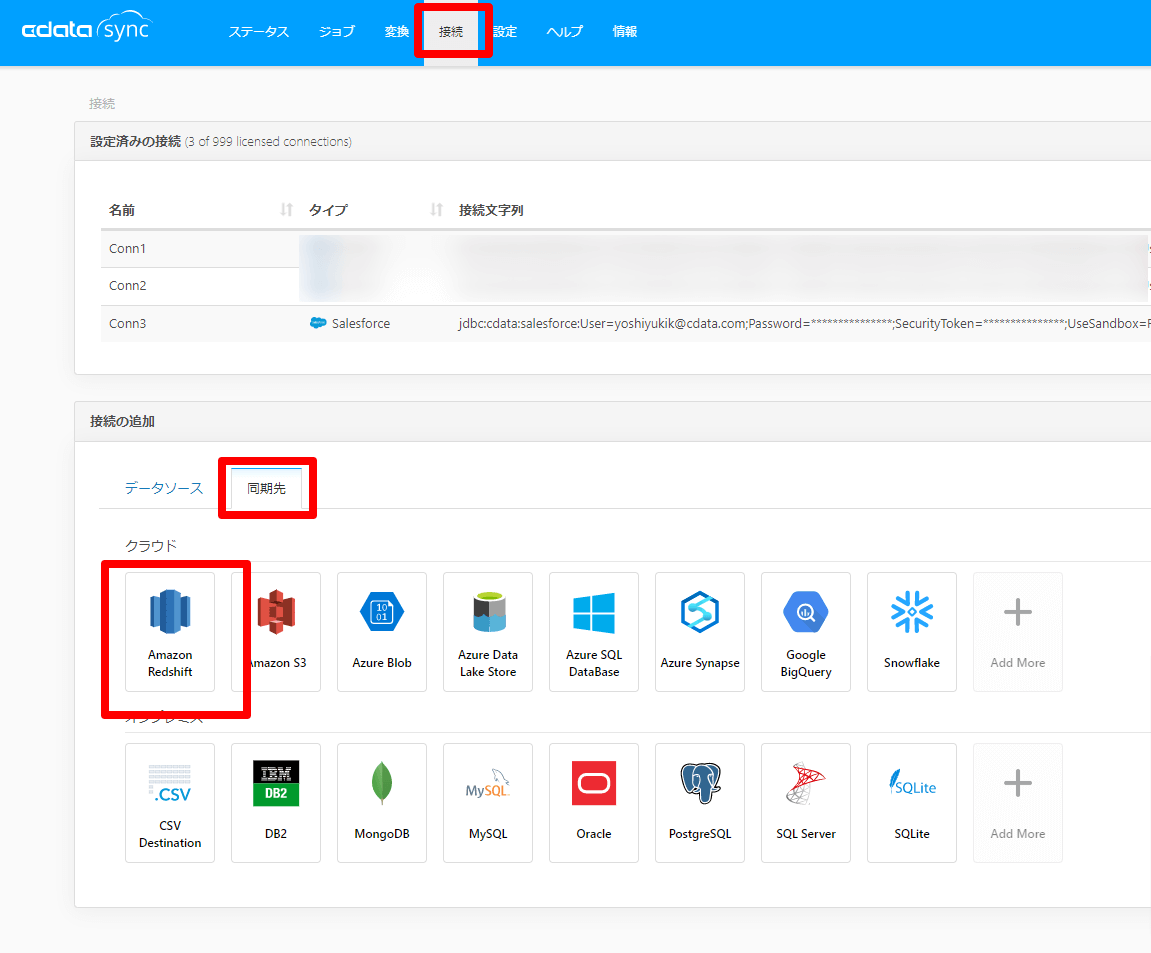Image resolution: width=1151 pixels, height=953 pixels.
Task: Sort connections by the 名前 column arrows
Action: tap(286, 210)
